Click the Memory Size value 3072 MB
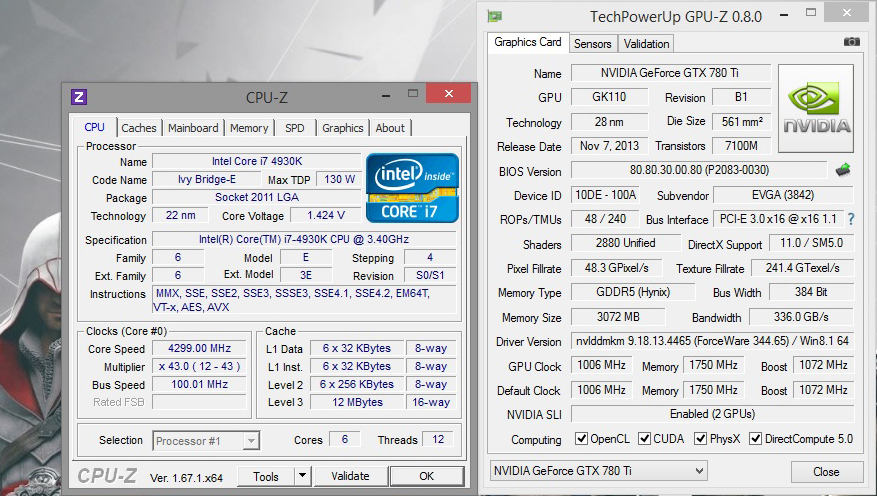This screenshot has height=496, width=877. click(x=617, y=317)
